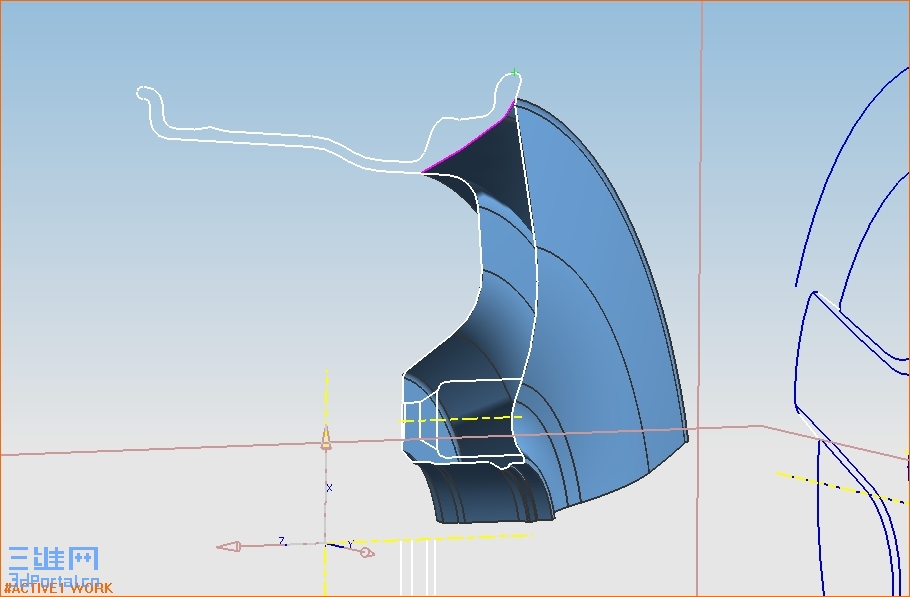The height and width of the screenshot is (597, 910).
Task: Click the vertical axis arrowhead of datum
Action: click(326, 437)
